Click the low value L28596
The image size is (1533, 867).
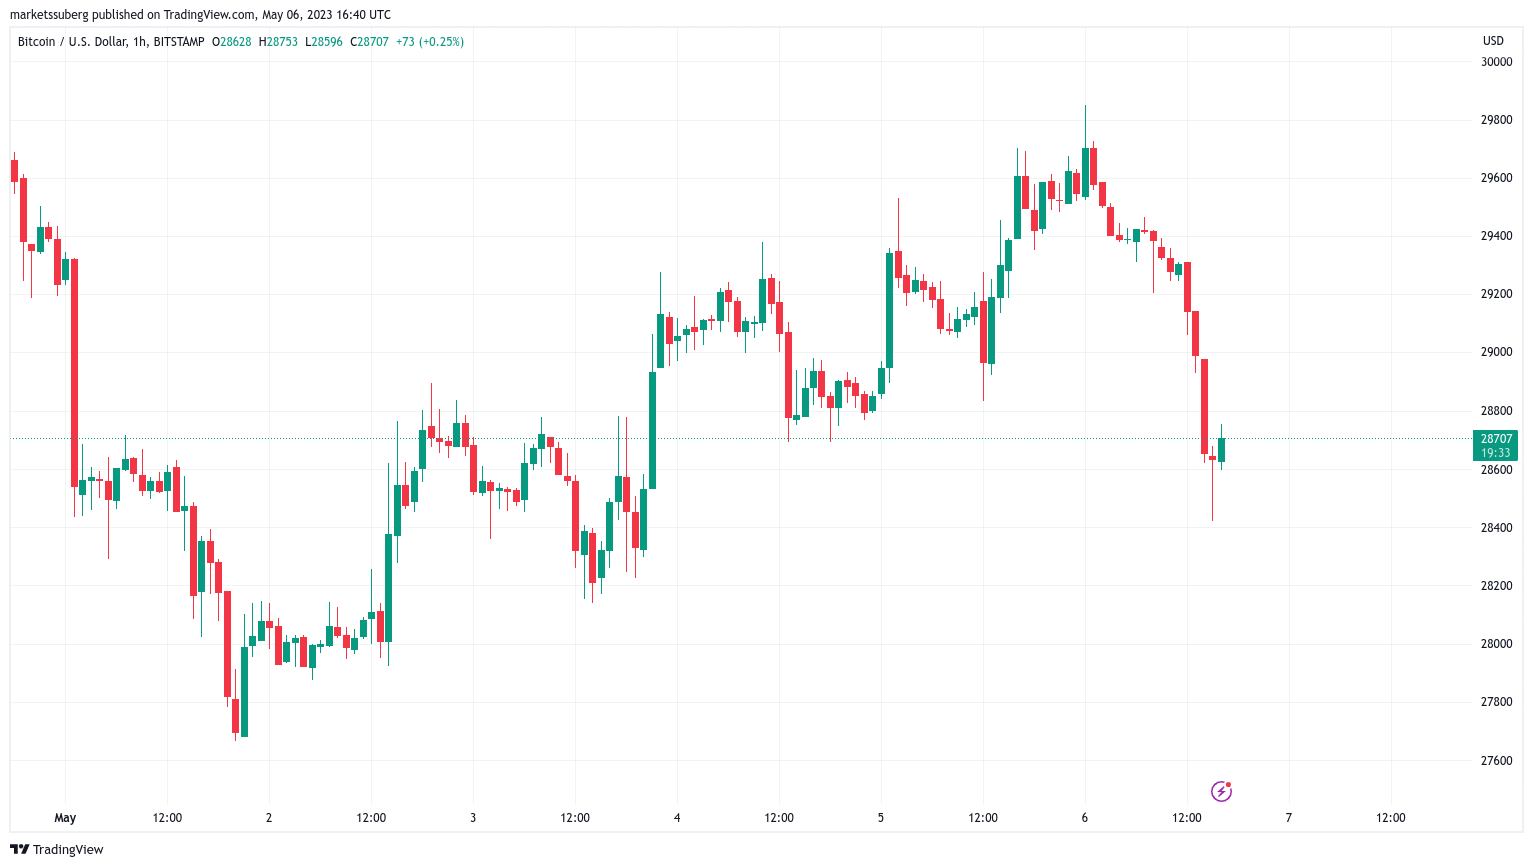pos(324,42)
